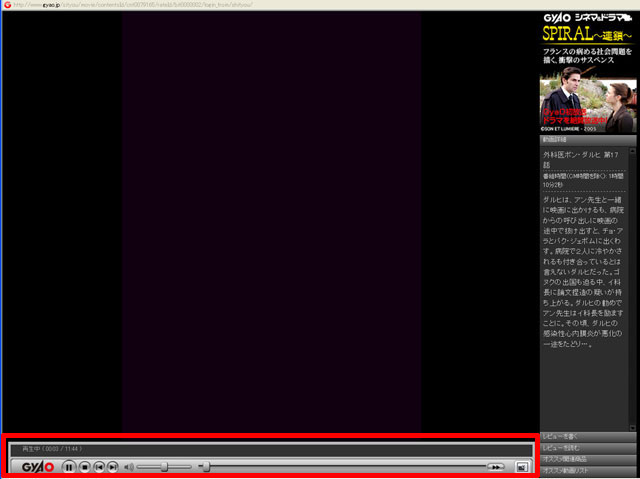Mute audio via the speaker icon
The width and height of the screenshot is (640, 479).
(x=129, y=467)
